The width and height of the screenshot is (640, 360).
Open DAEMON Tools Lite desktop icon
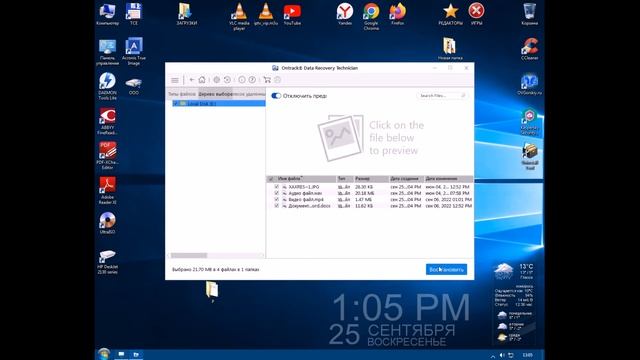pos(107,86)
